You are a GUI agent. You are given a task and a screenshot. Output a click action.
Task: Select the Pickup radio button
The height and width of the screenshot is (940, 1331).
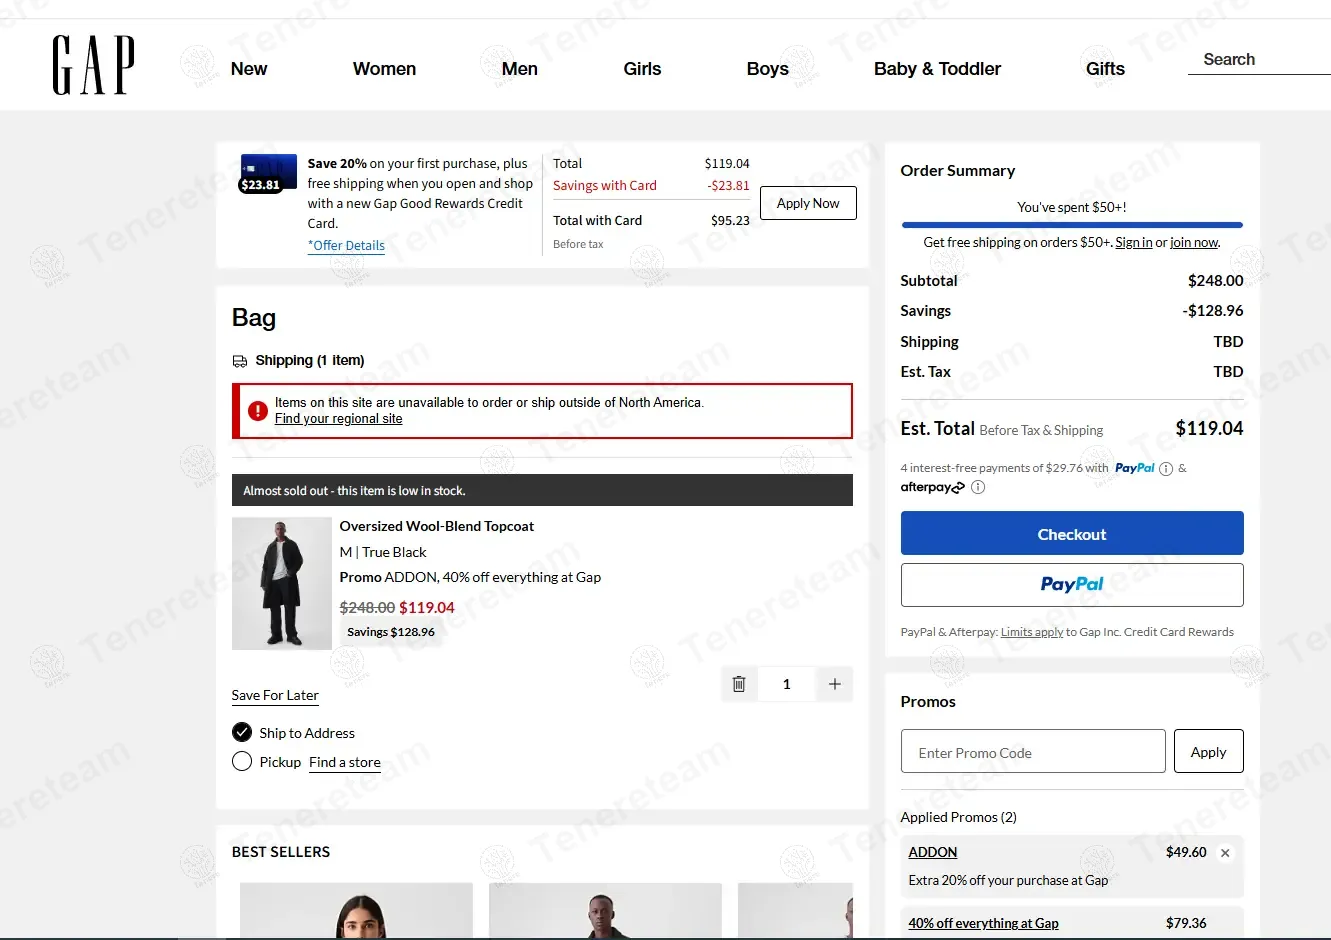click(242, 762)
